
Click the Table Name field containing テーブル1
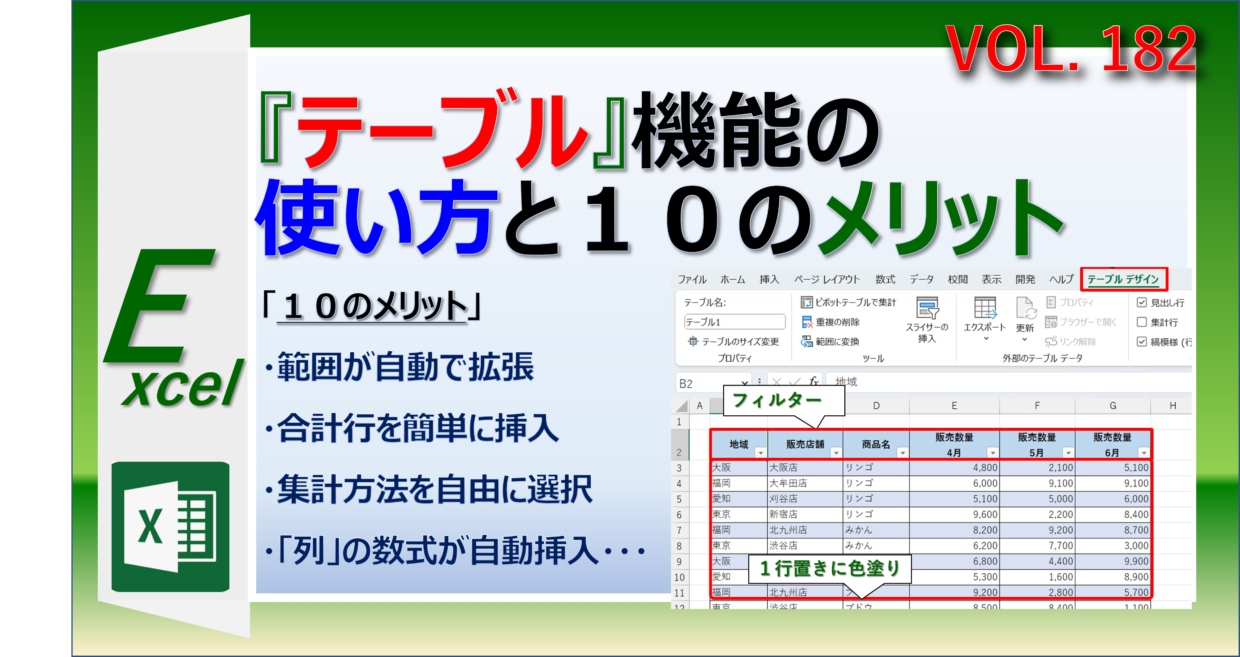735,322
